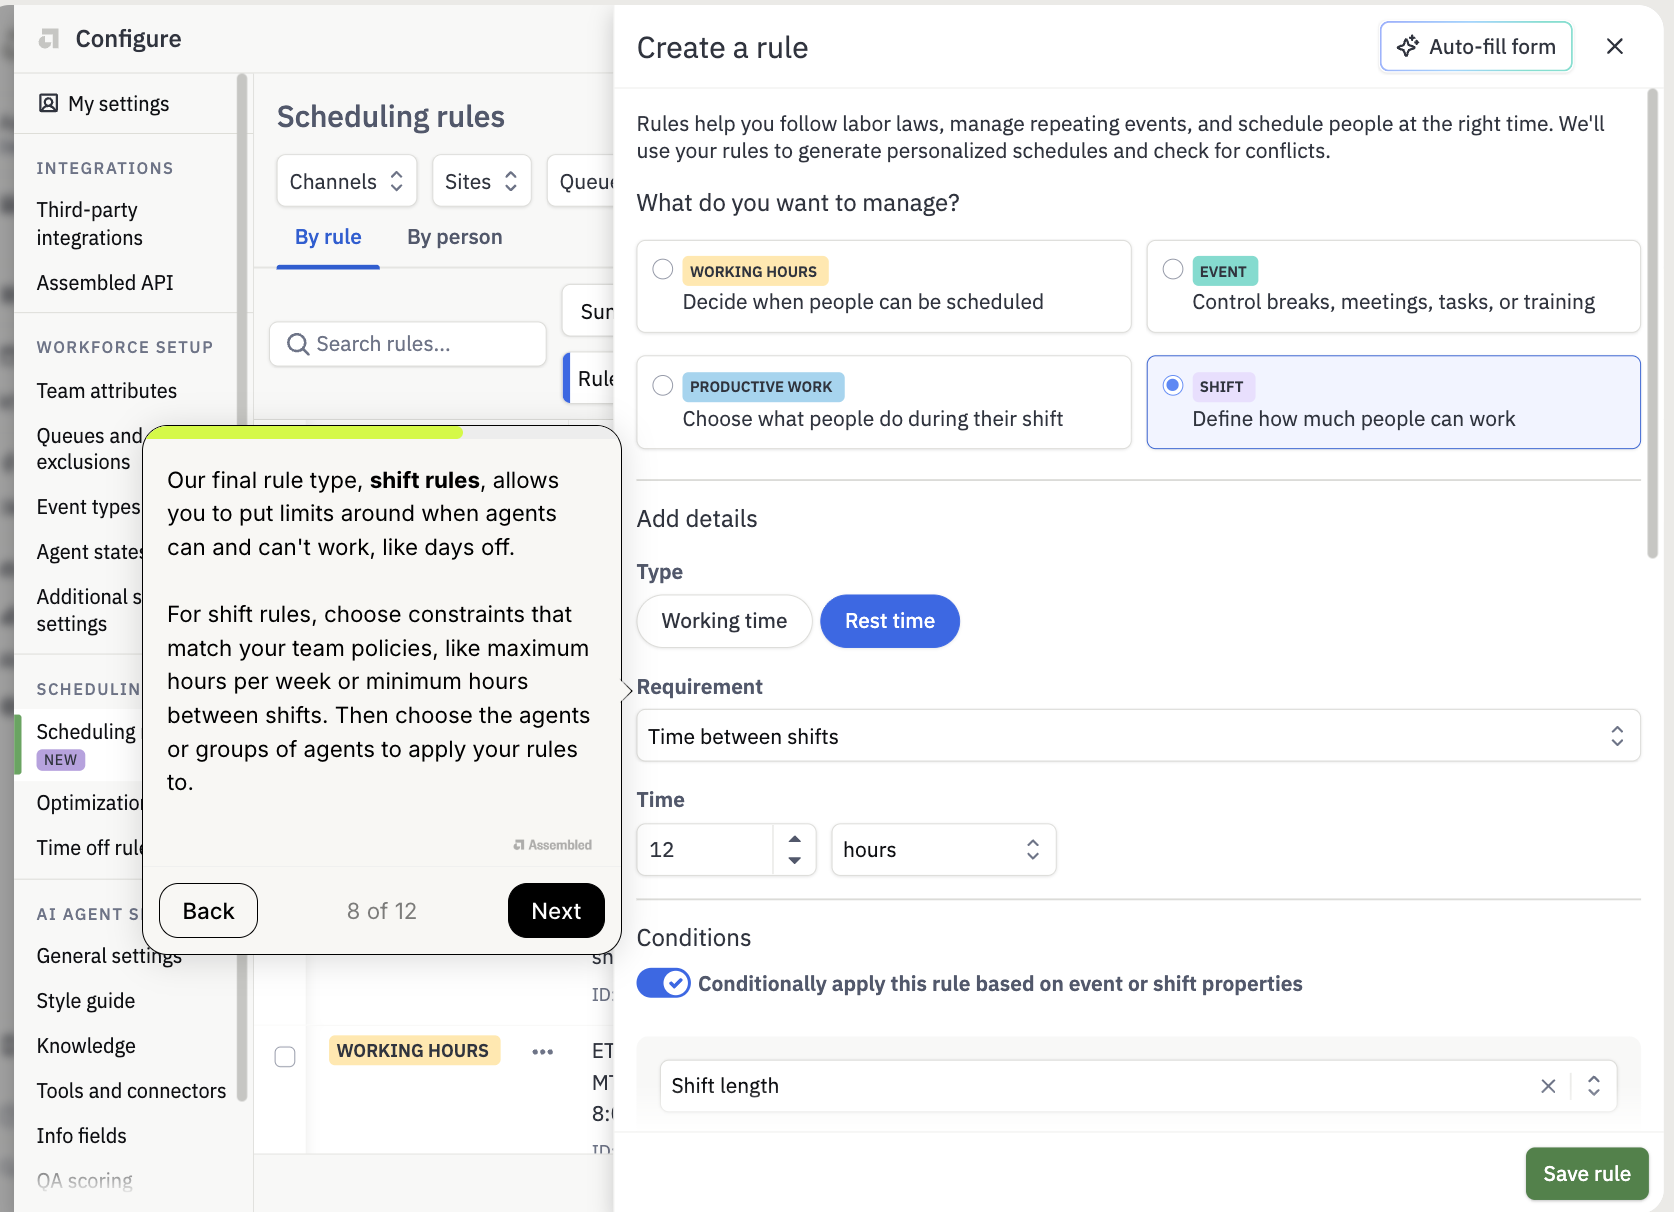This screenshot has height=1212, width=1674.
Task: Click the Auto-fill form sparkle icon
Action: [1408, 47]
